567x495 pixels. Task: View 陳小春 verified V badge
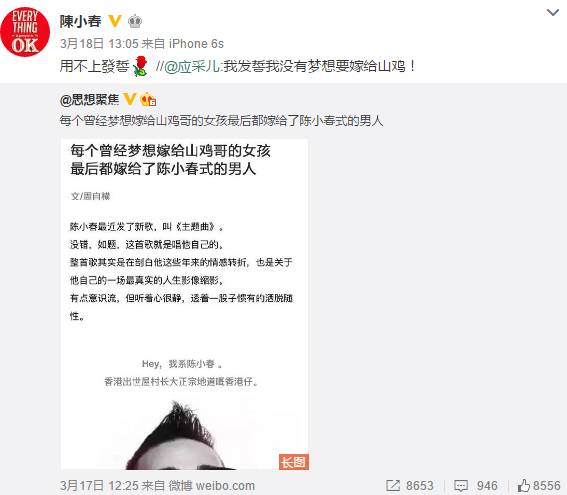coord(115,21)
